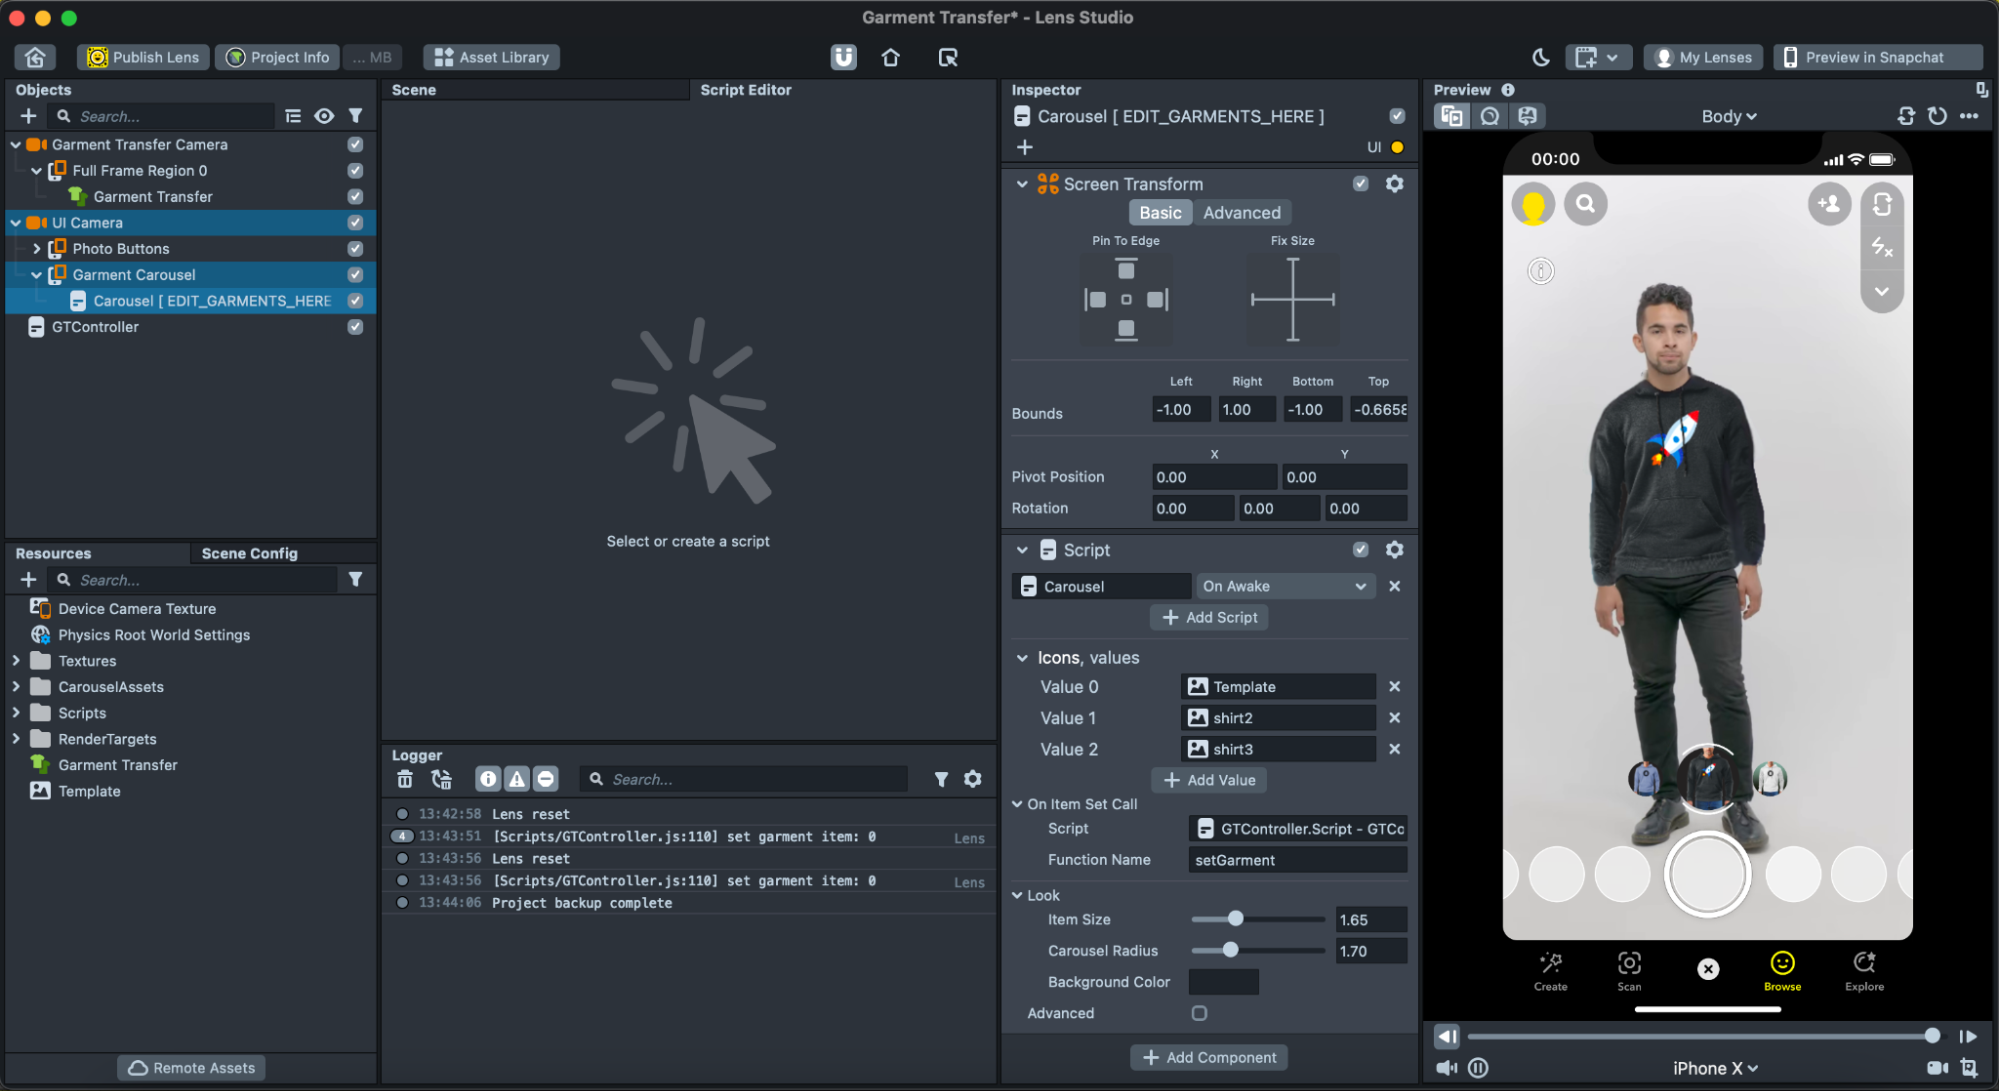Add new resource with plus icon
Image resolution: width=1999 pixels, height=1092 pixels.
(x=28, y=580)
